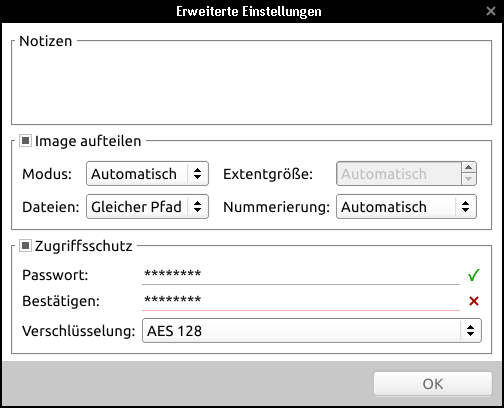Open the Dateien dropdown showing Gleicher Pfad
Screen dimensions: 504x408
(147, 207)
